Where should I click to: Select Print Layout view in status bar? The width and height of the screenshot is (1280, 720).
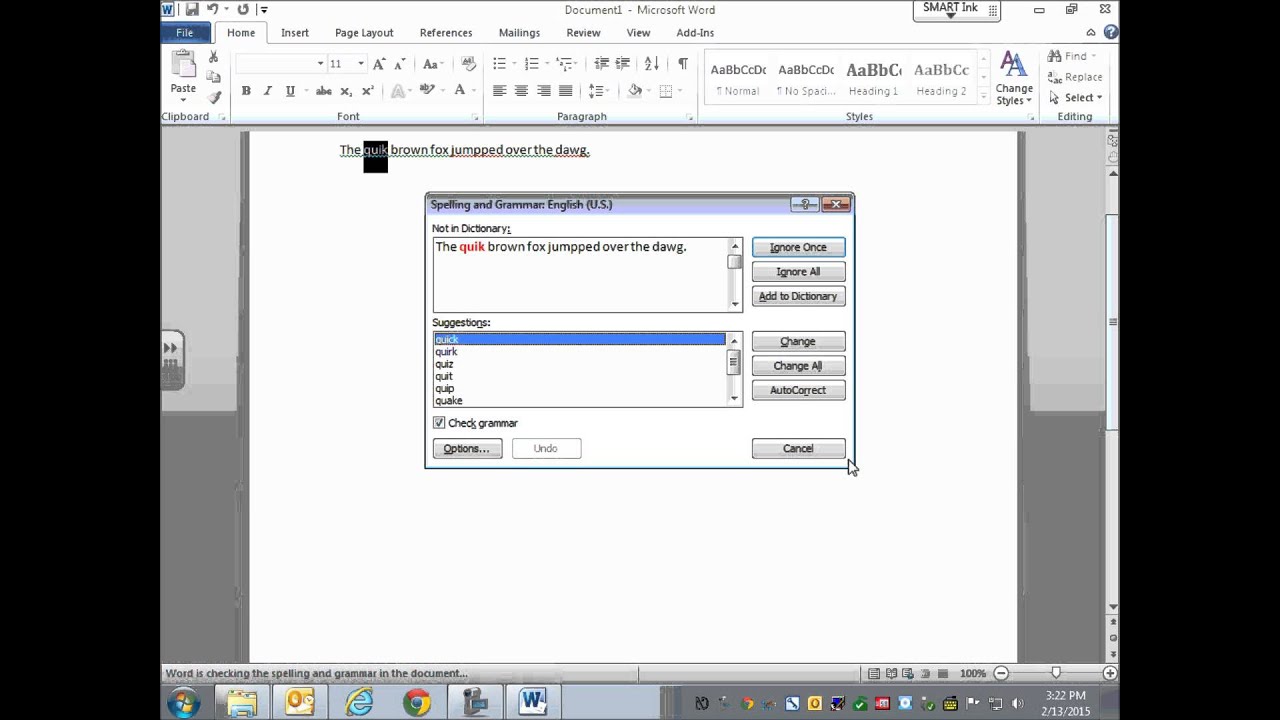pyautogui.click(x=875, y=674)
